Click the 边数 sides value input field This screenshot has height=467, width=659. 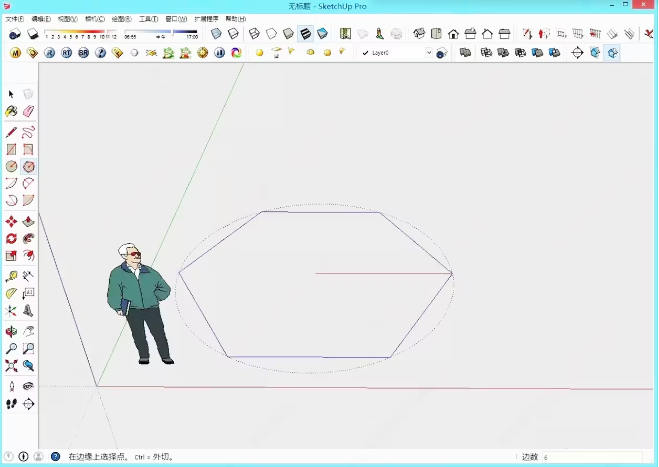pyautogui.click(x=592, y=457)
